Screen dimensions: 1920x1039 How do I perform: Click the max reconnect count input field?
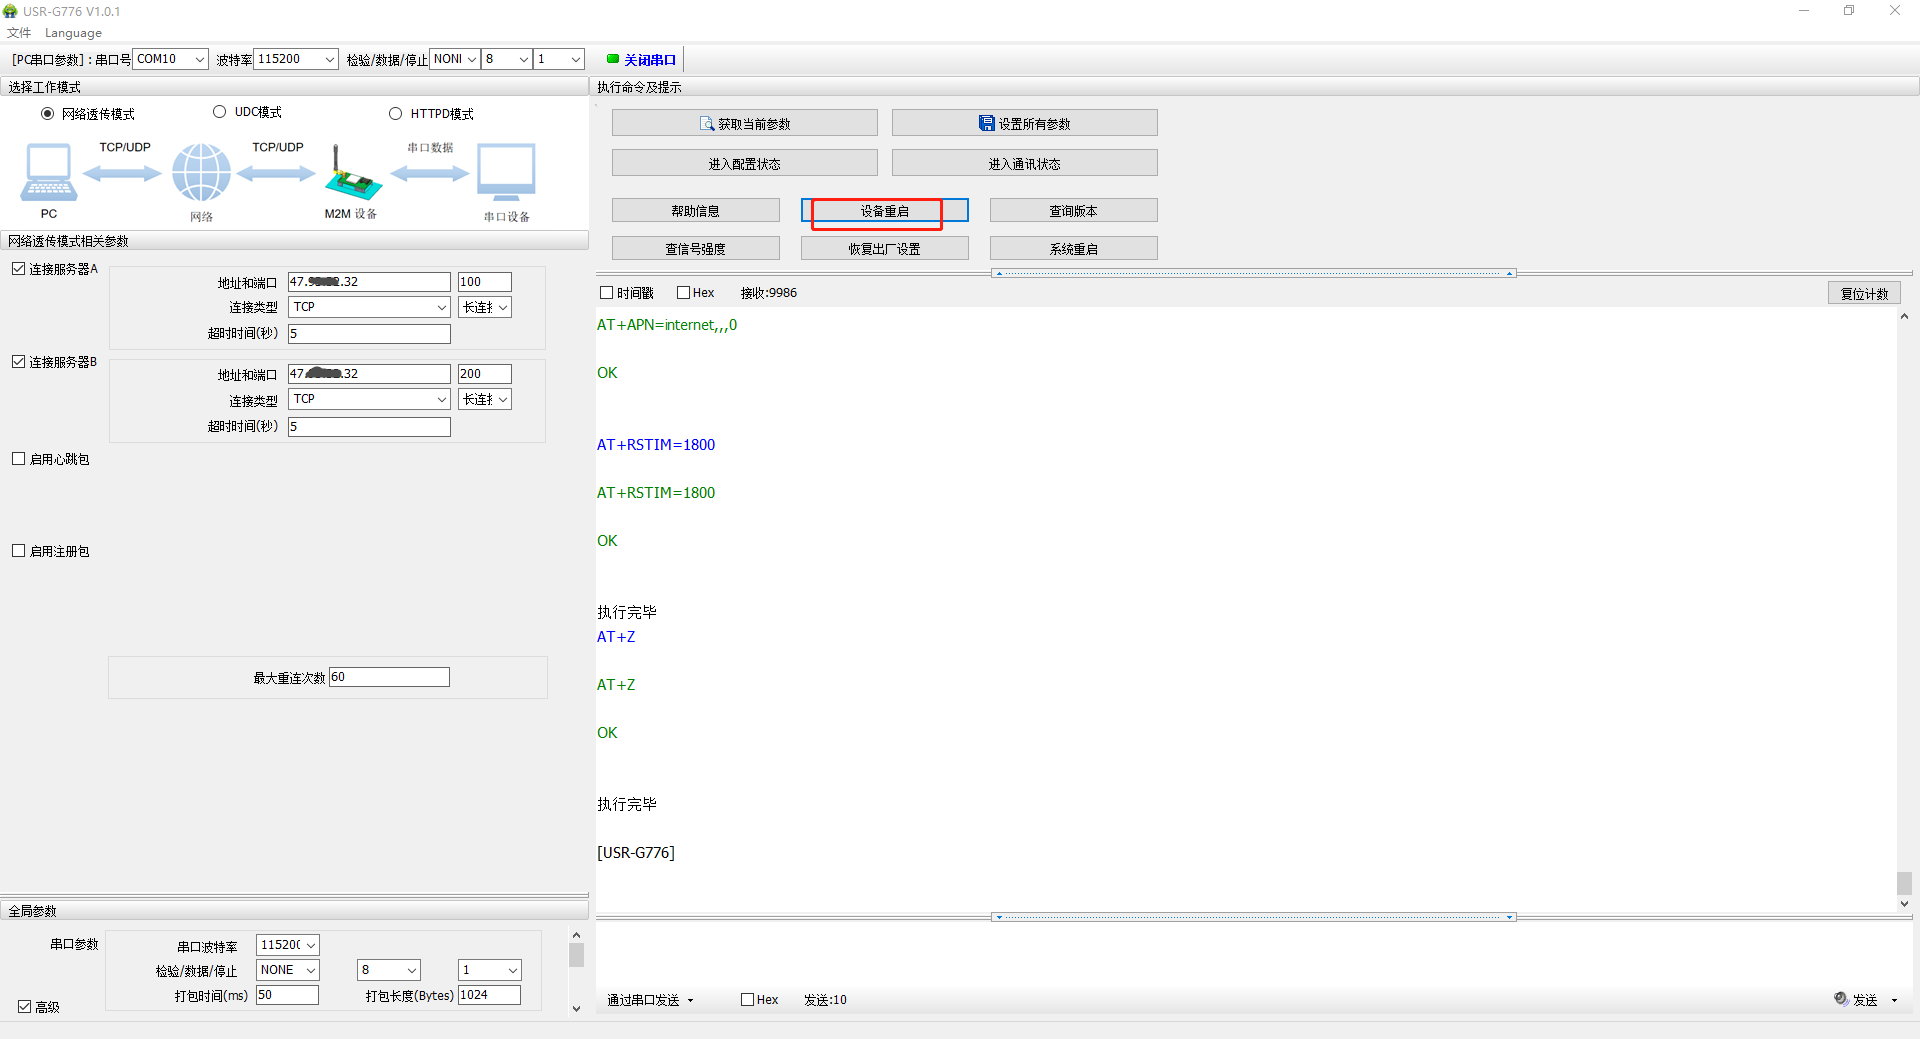(x=389, y=677)
